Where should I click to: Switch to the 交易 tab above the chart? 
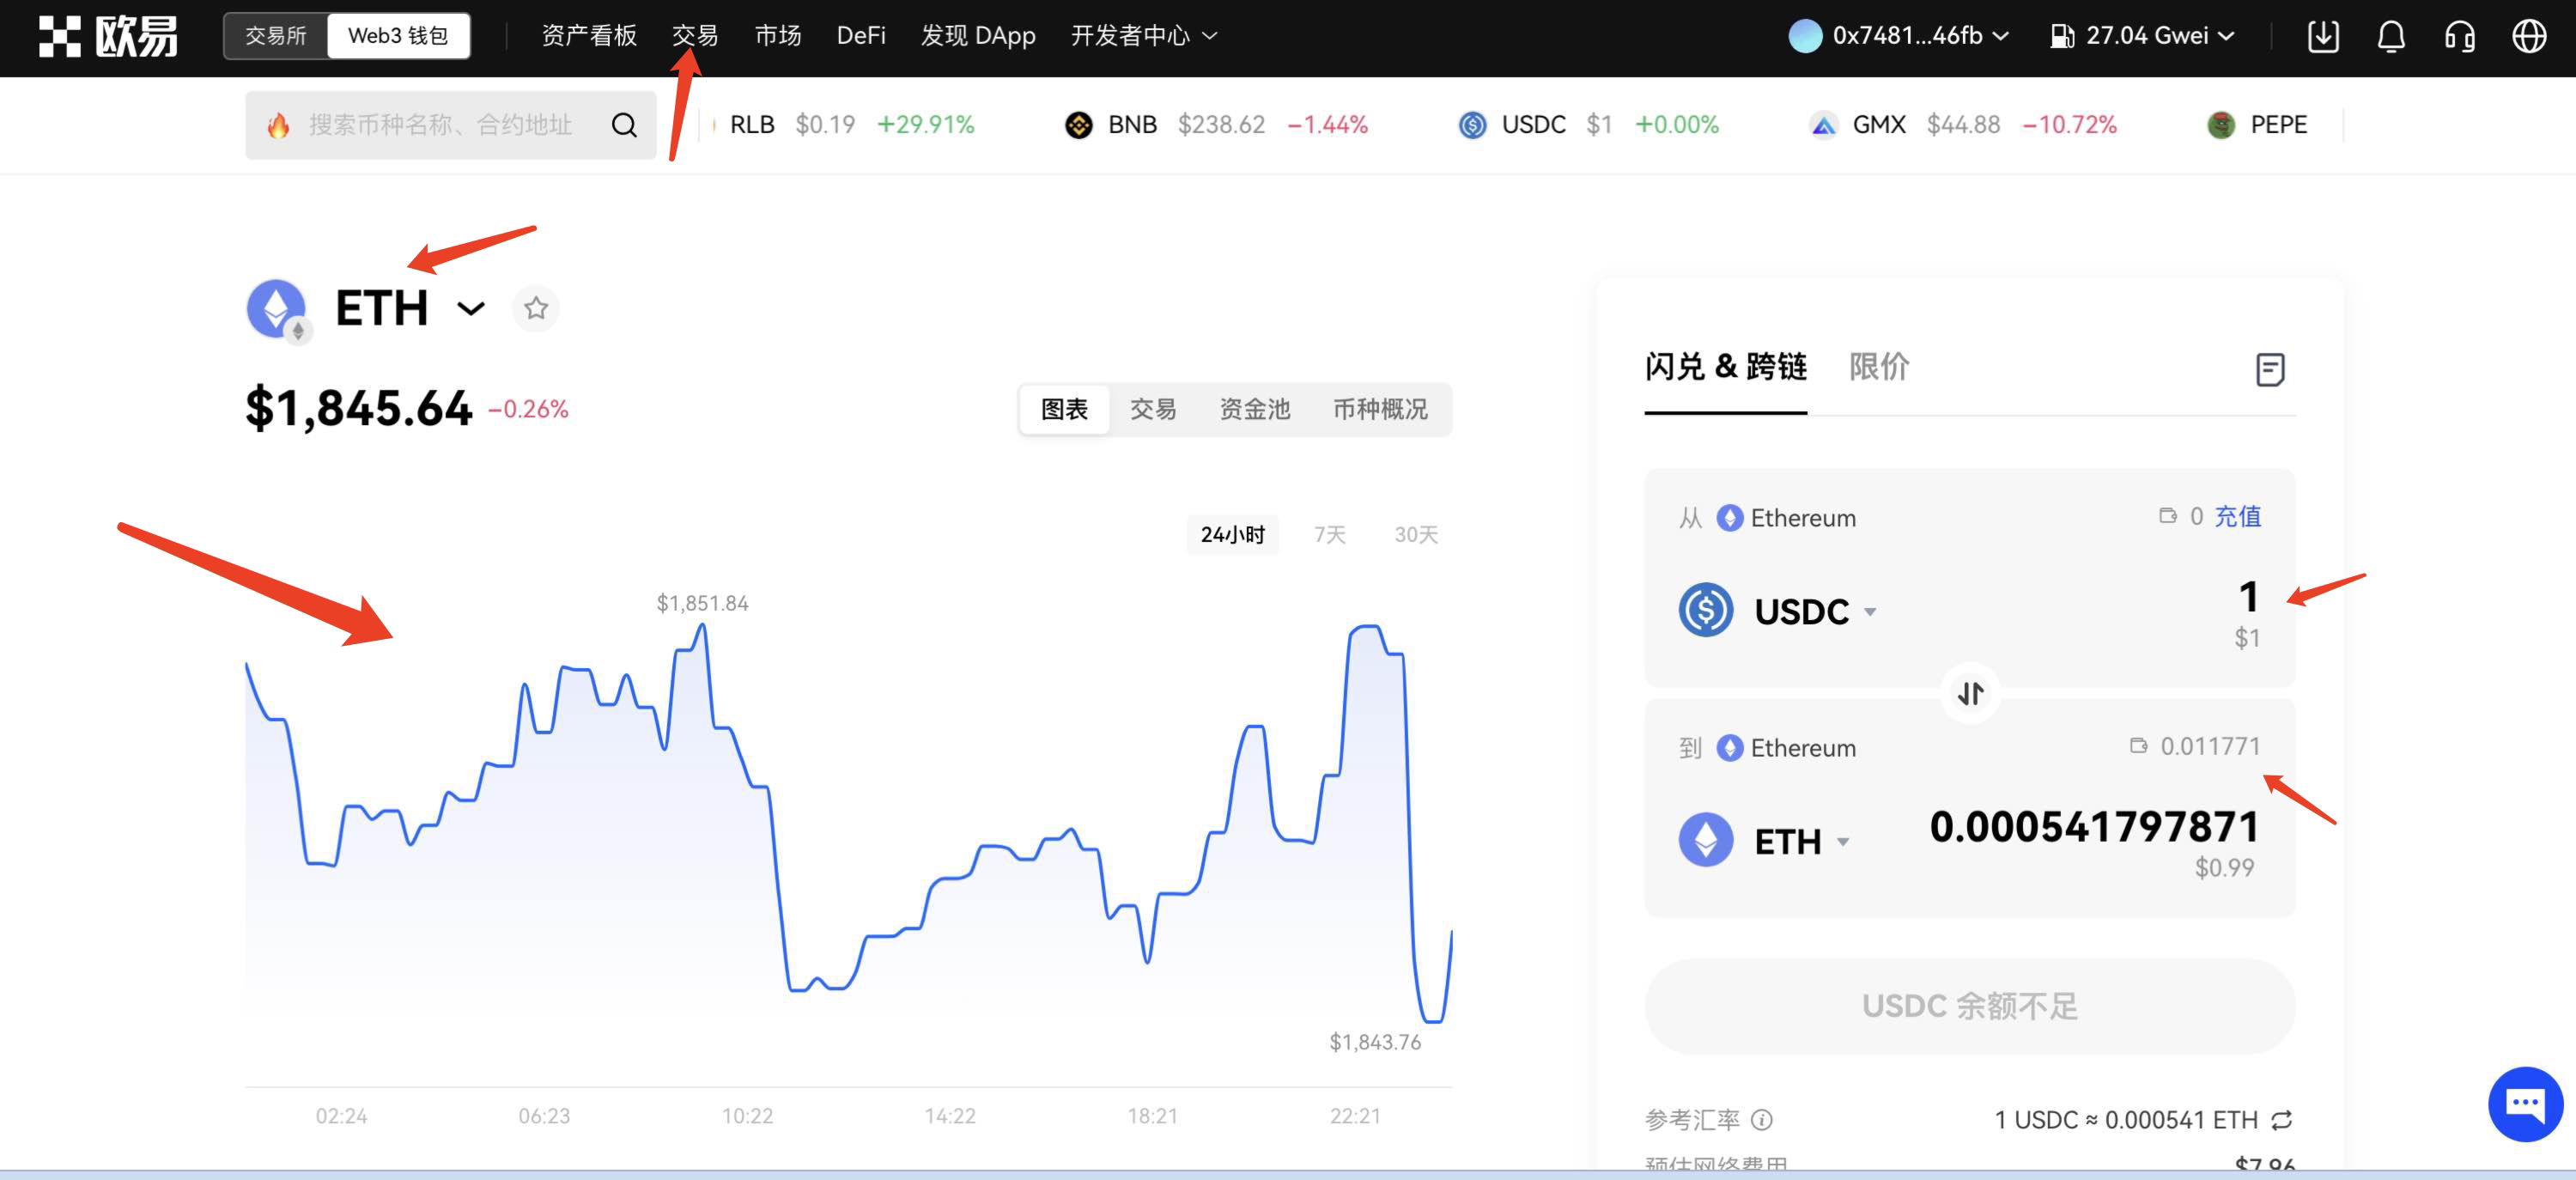(x=1153, y=409)
